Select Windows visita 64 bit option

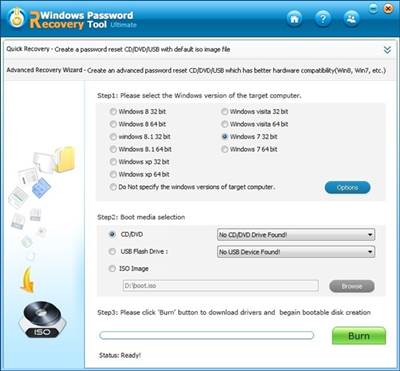pyautogui.click(x=225, y=124)
